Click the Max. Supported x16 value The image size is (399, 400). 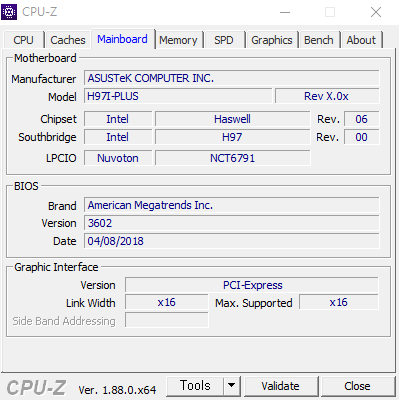click(x=339, y=303)
